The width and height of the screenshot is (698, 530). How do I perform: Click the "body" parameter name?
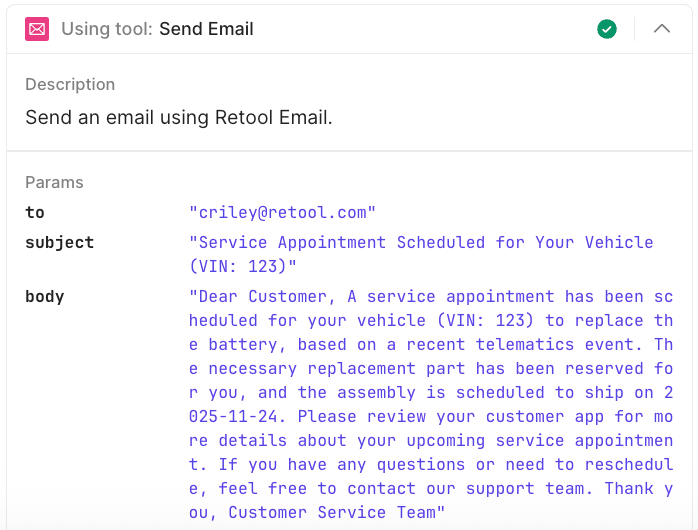coord(44,296)
